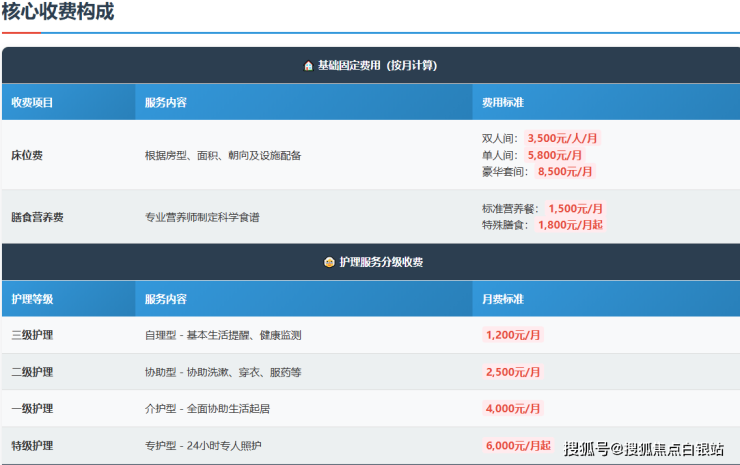This screenshot has width=740, height=465.
Task: Click the 3,500元/人/月 price tag
Action: click(x=562, y=138)
